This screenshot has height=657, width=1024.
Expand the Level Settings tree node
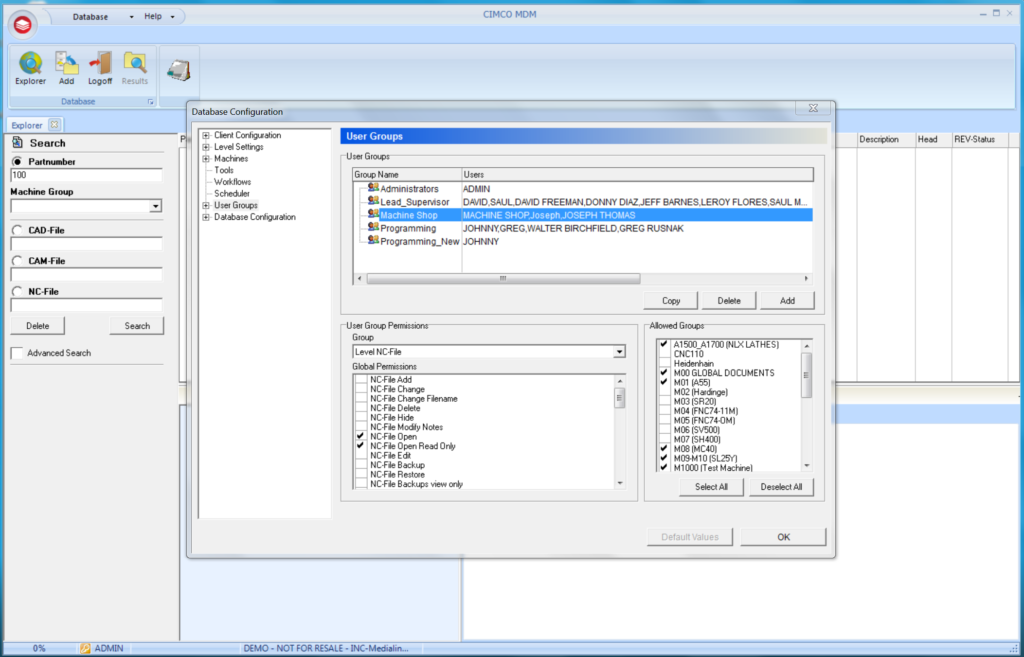point(206,148)
